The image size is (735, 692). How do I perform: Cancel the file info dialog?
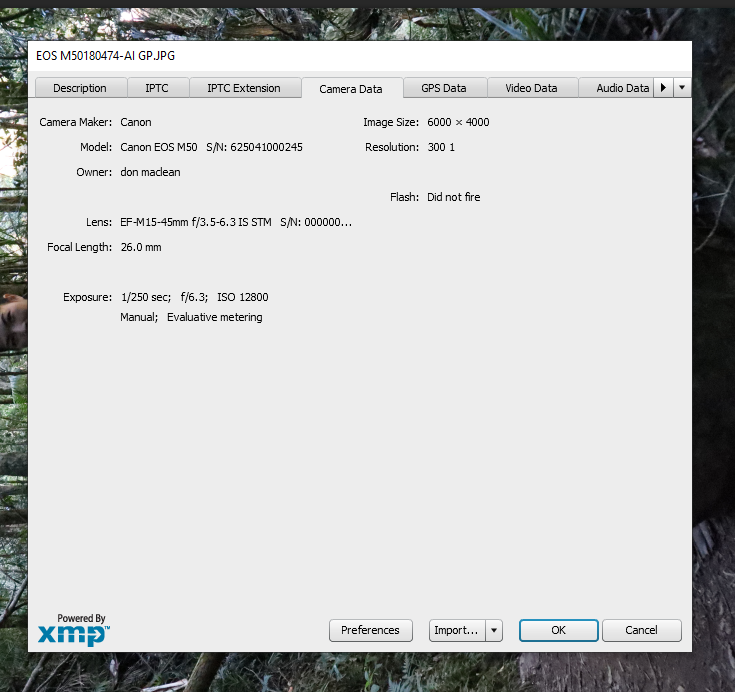(x=641, y=630)
